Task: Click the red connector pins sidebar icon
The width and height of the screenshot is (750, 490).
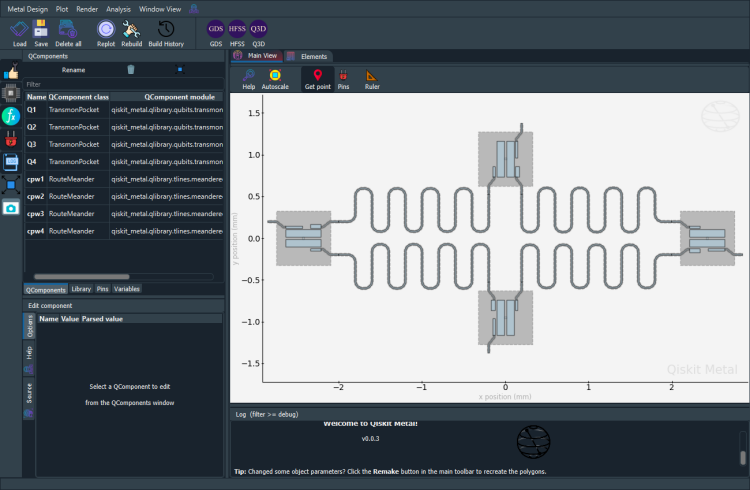Action: (x=11, y=139)
